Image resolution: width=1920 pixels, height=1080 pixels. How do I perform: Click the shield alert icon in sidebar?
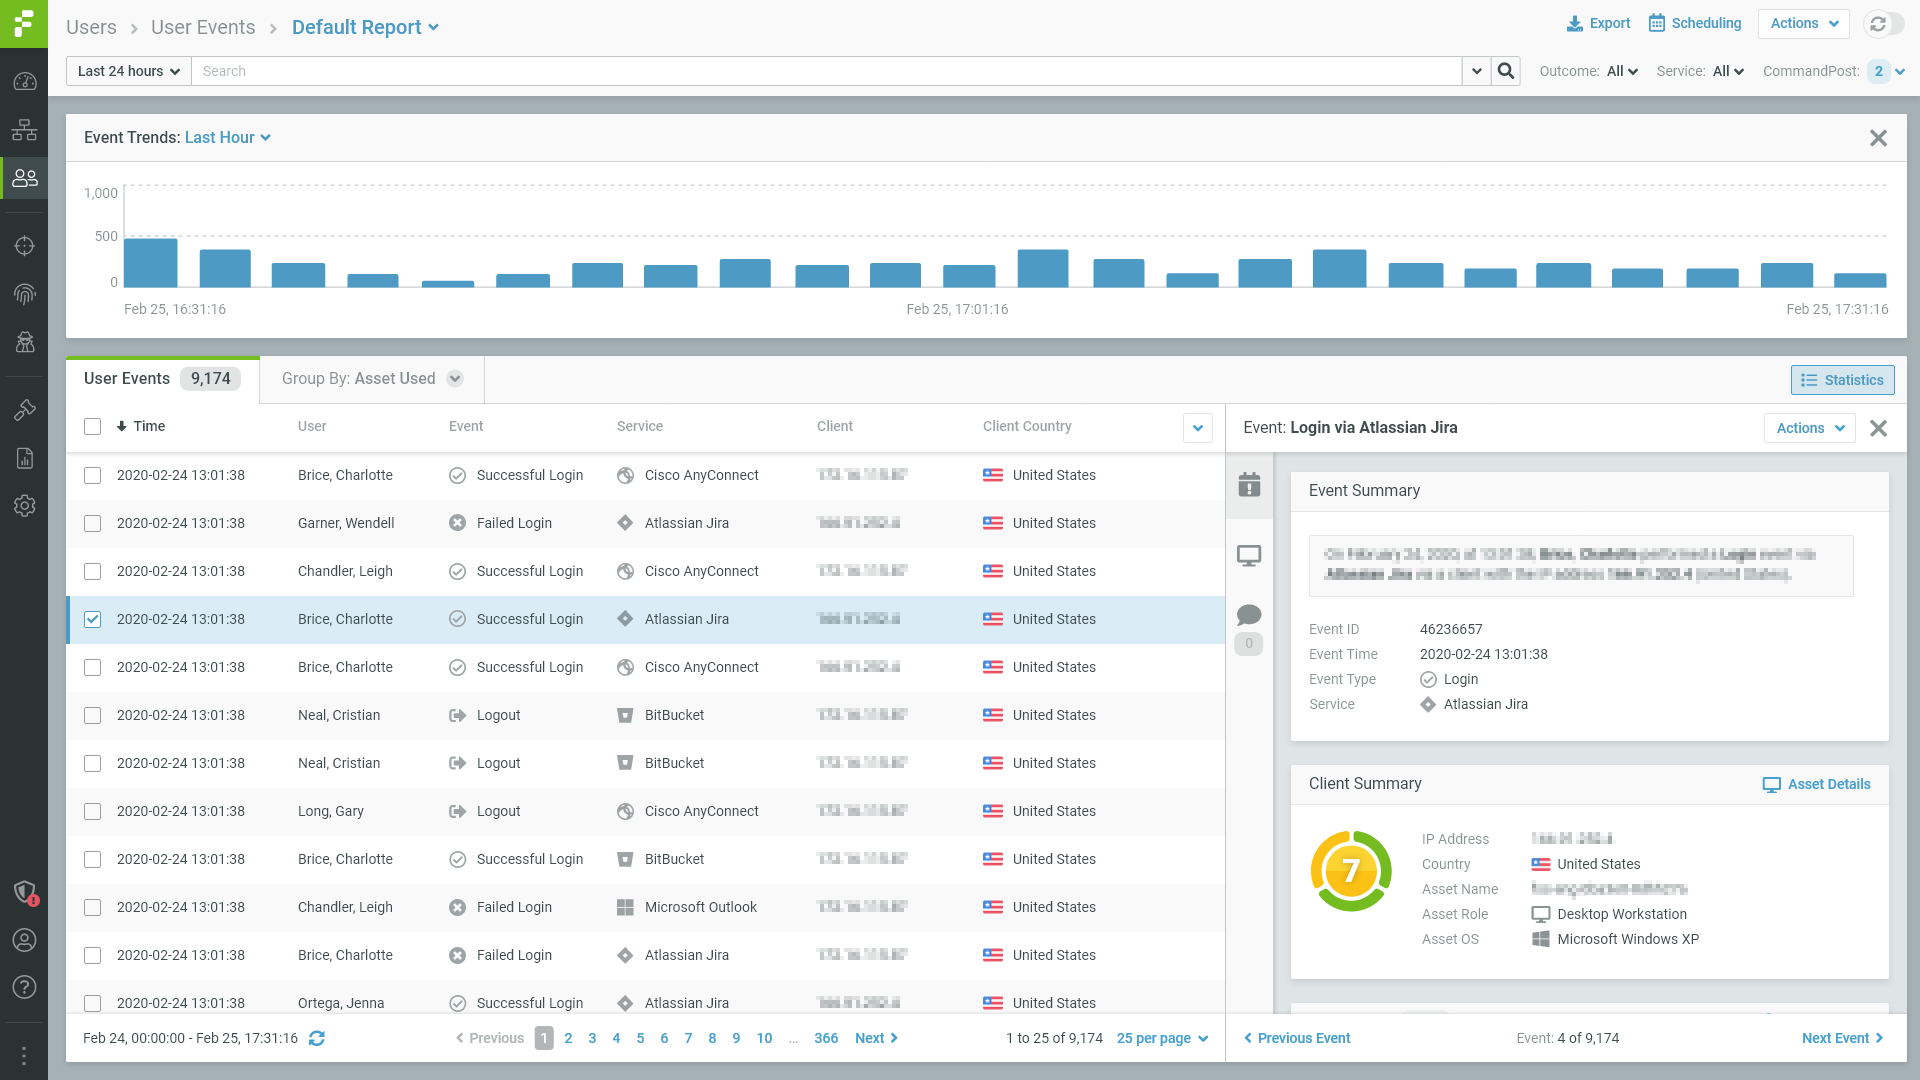(x=25, y=892)
